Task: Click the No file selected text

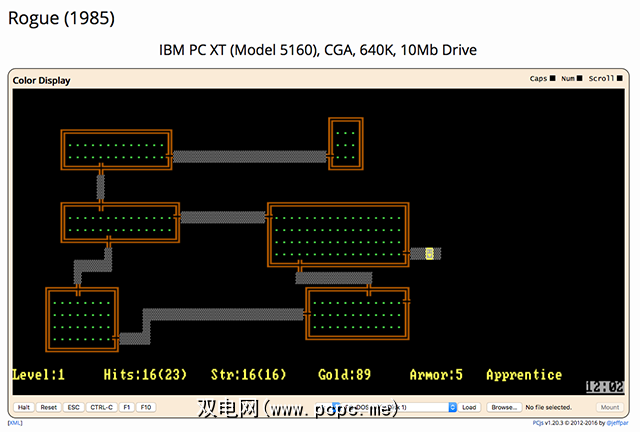Action: point(549,407)
